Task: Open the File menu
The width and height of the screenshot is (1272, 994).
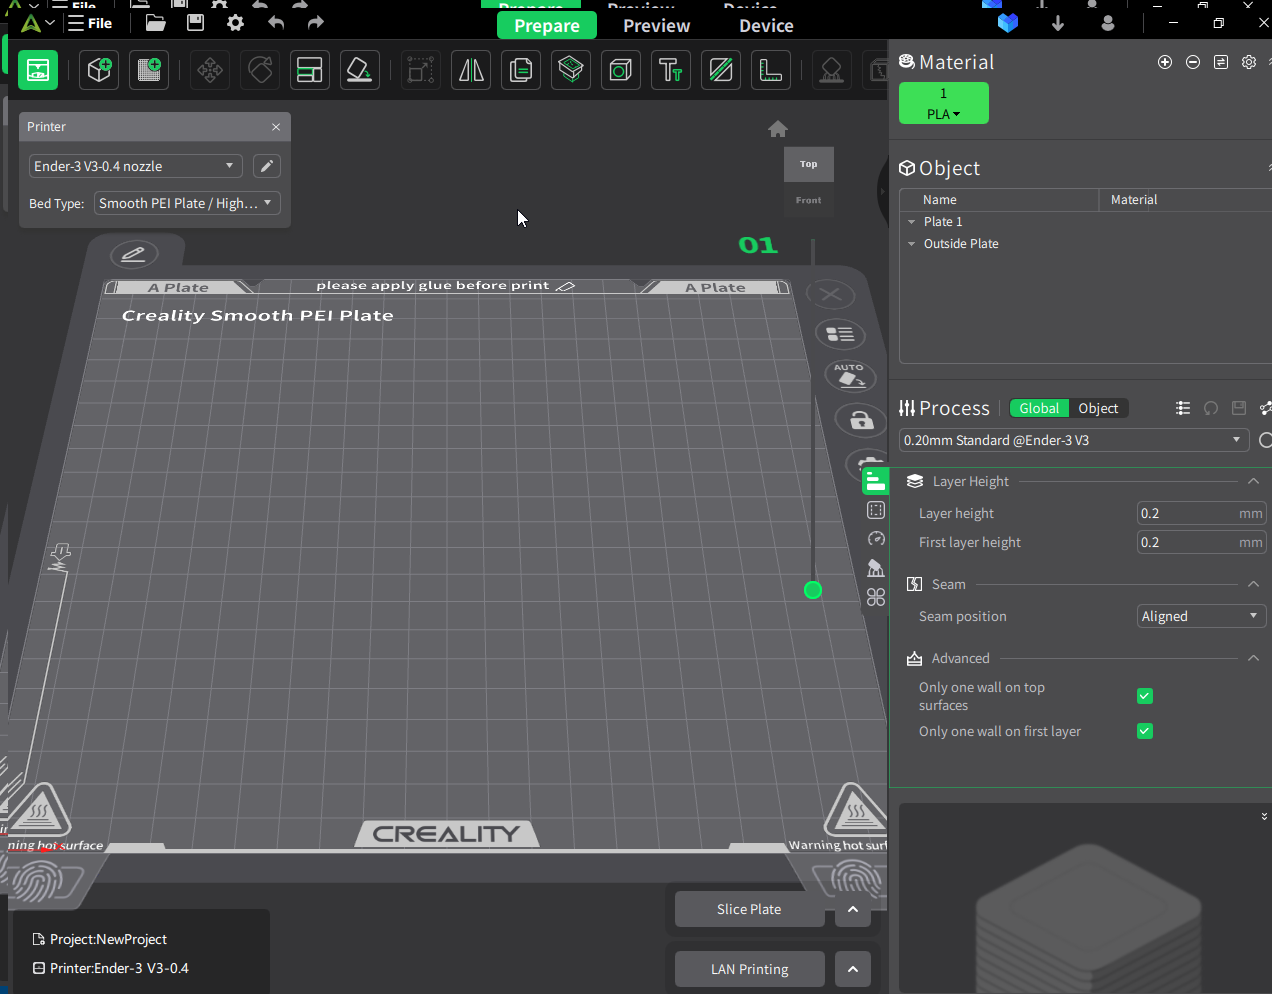Action: pyautogui.click(x=90, y=23)
